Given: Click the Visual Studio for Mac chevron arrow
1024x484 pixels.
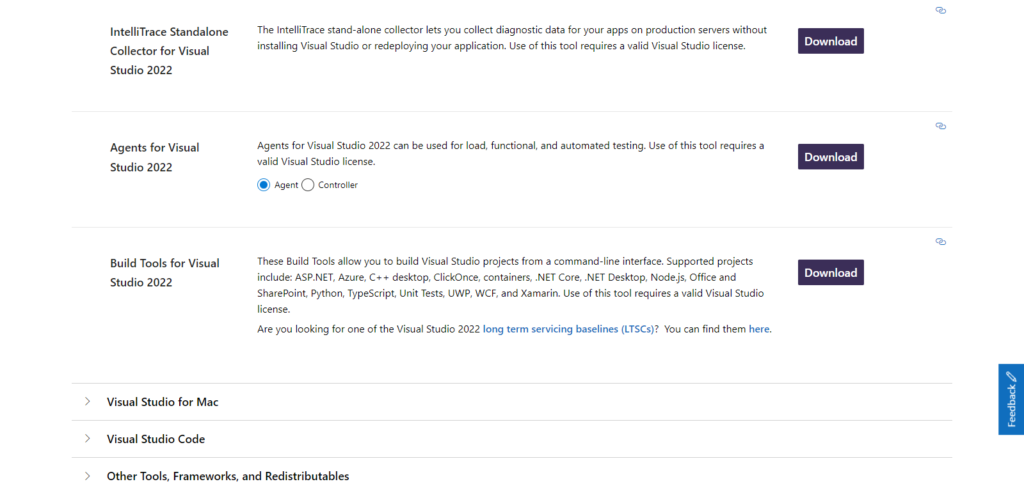Looking at the screenshot, I should (88, 402).
